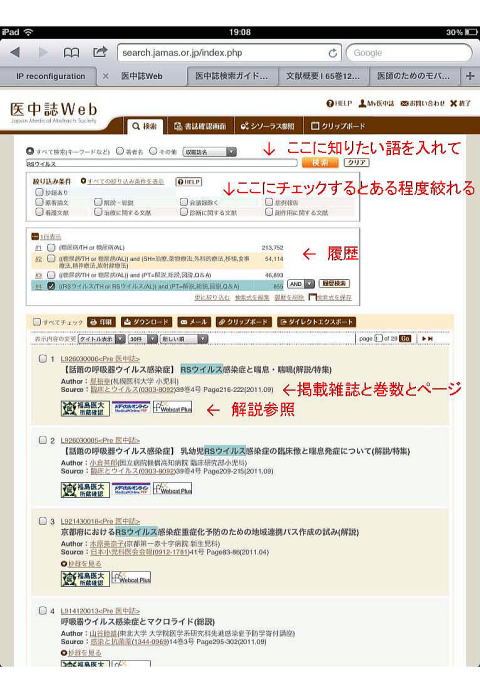Check 治療に関する文献 checkbox
The width and height of the screenshot is (480, 693).
(x=98, y=213)
